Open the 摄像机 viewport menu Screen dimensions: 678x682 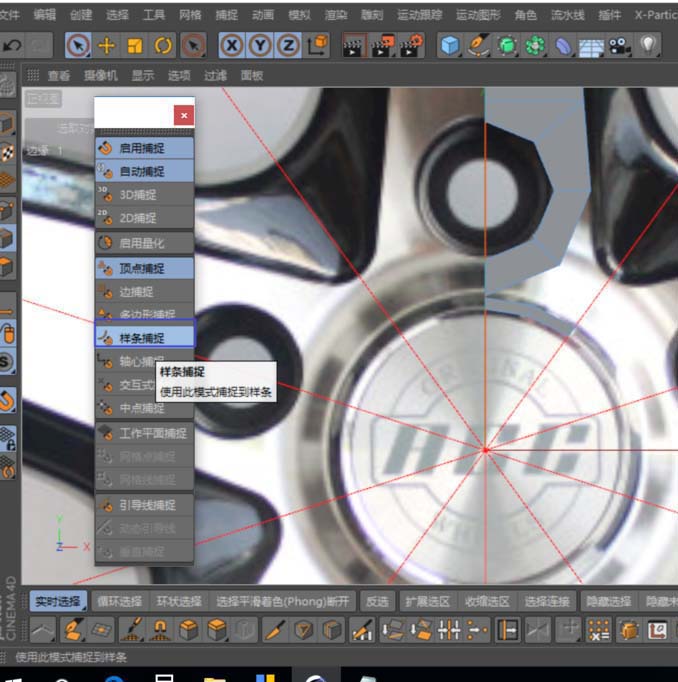(x=100, y=75)
